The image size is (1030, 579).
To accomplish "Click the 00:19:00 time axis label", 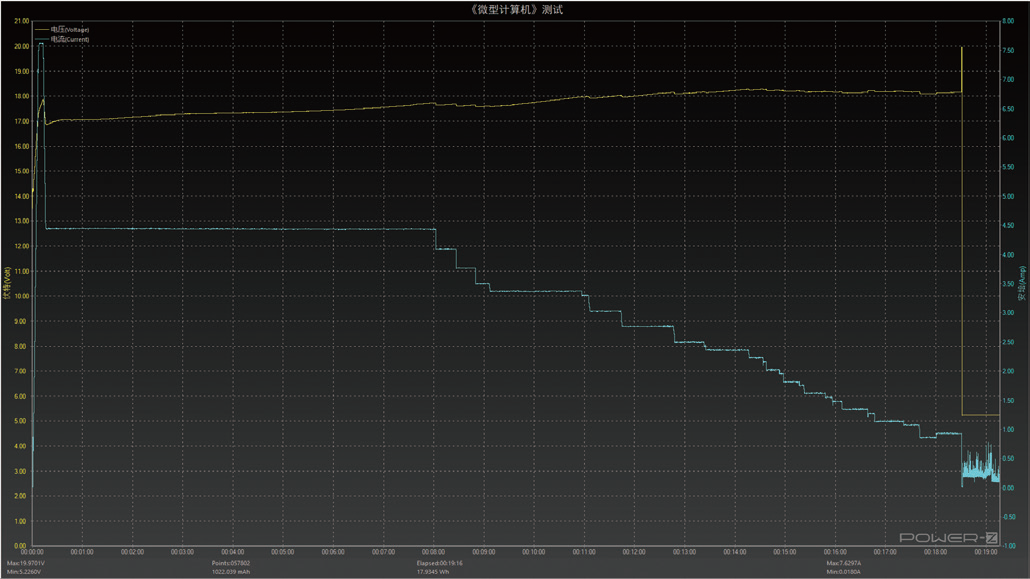I will [x=985, y=552].
